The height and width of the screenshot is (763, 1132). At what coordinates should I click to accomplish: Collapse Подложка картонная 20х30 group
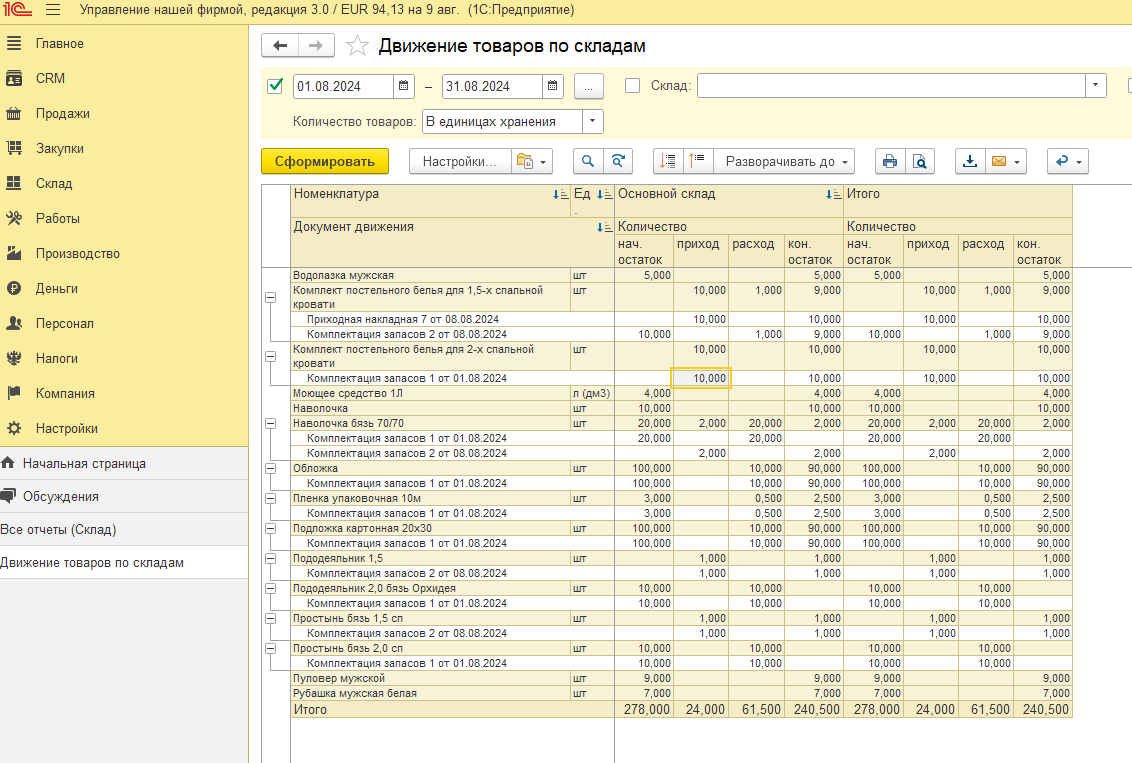click(x=271, y=528)
